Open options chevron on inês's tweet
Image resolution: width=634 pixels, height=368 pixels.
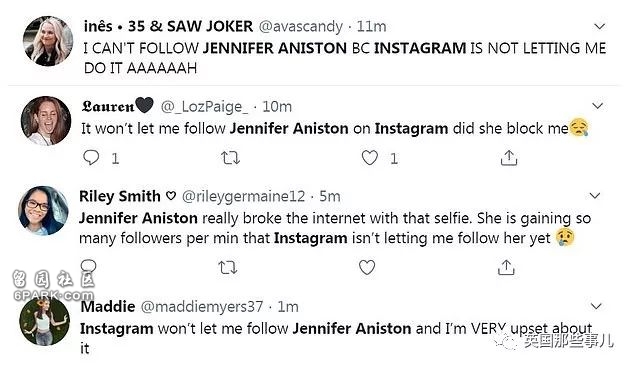(599, 27)
